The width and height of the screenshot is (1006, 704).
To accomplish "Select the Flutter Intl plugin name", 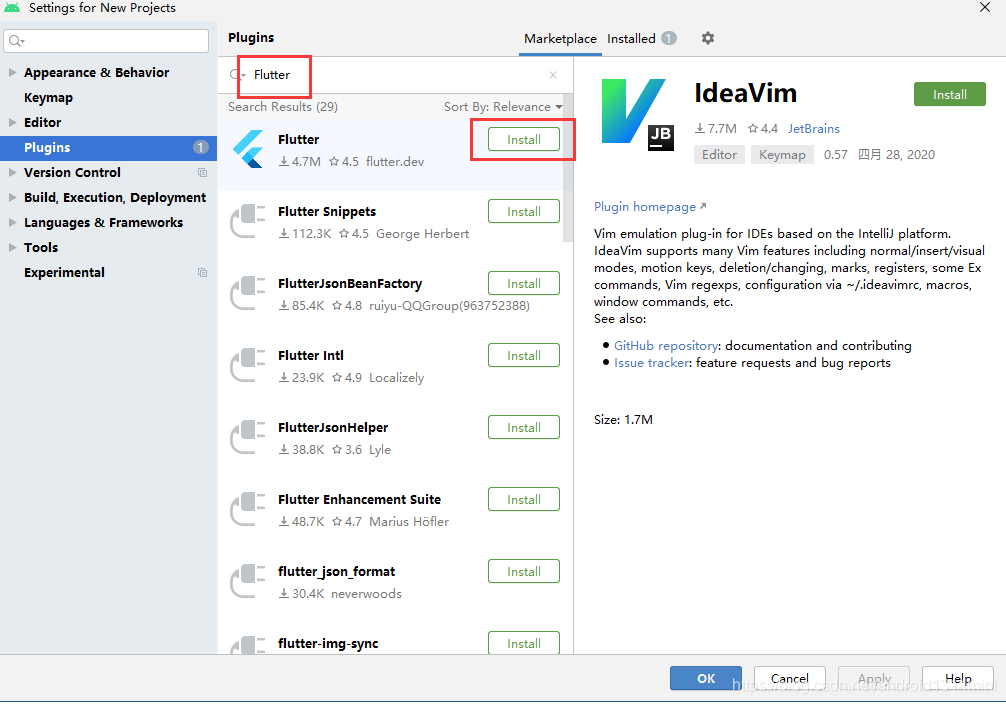I will point(311,356).
